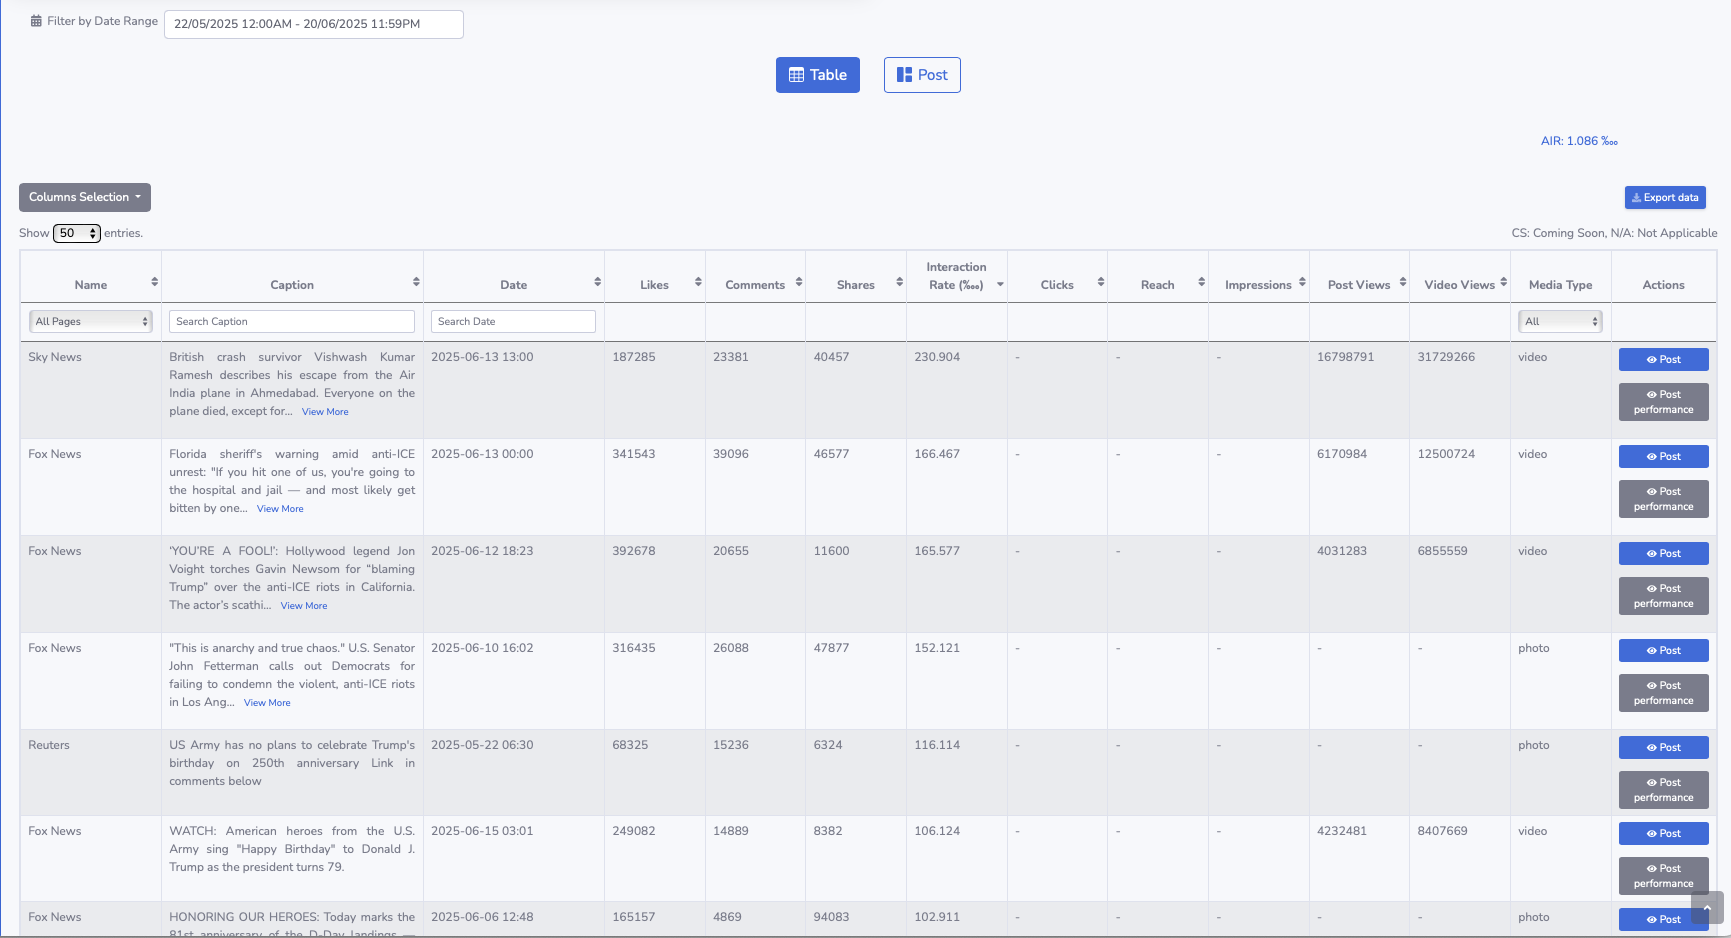Screen dimensions: 1731x938
Task: Sort by Interaction Rate descending arrow
Action: pyautogui.click(x=1000, y=285)
